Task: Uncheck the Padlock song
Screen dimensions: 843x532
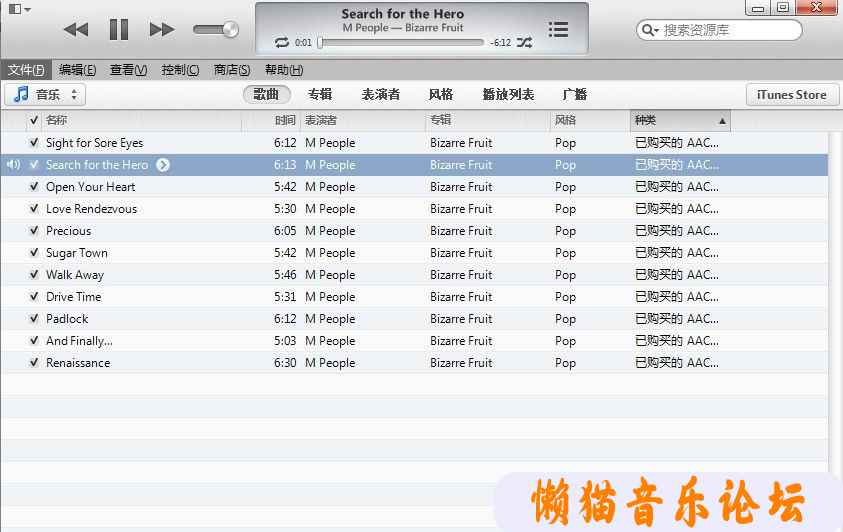Action: tap(34, 319)
